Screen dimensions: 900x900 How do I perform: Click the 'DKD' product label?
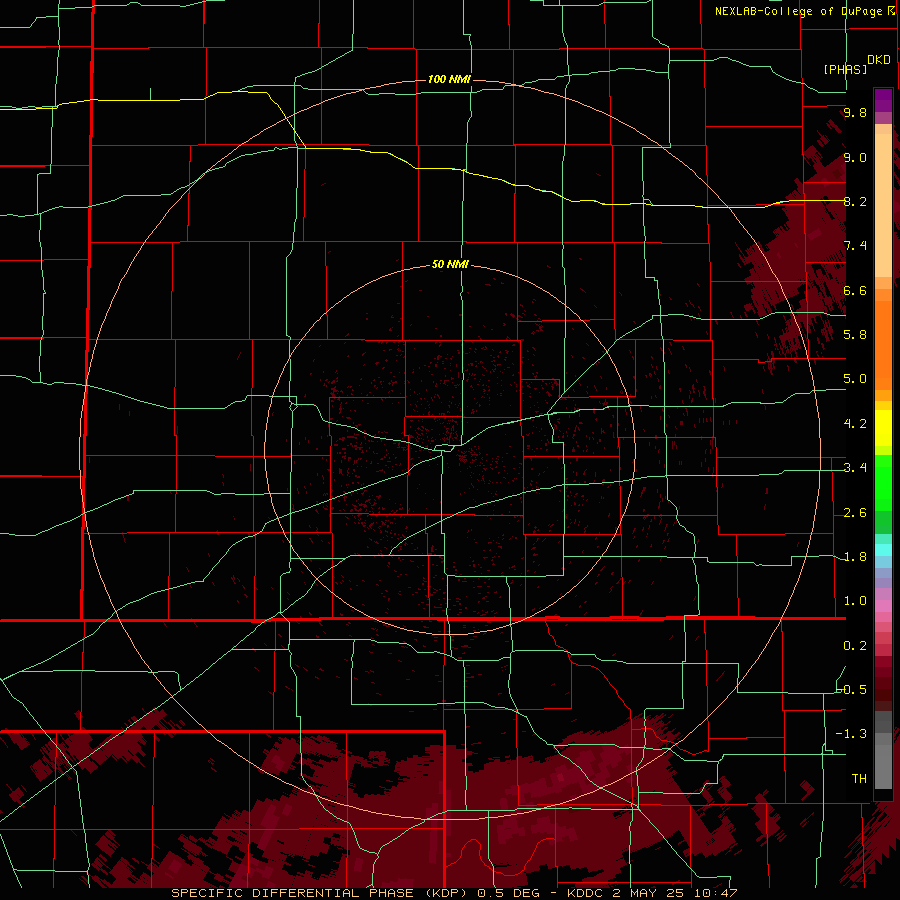879,60
